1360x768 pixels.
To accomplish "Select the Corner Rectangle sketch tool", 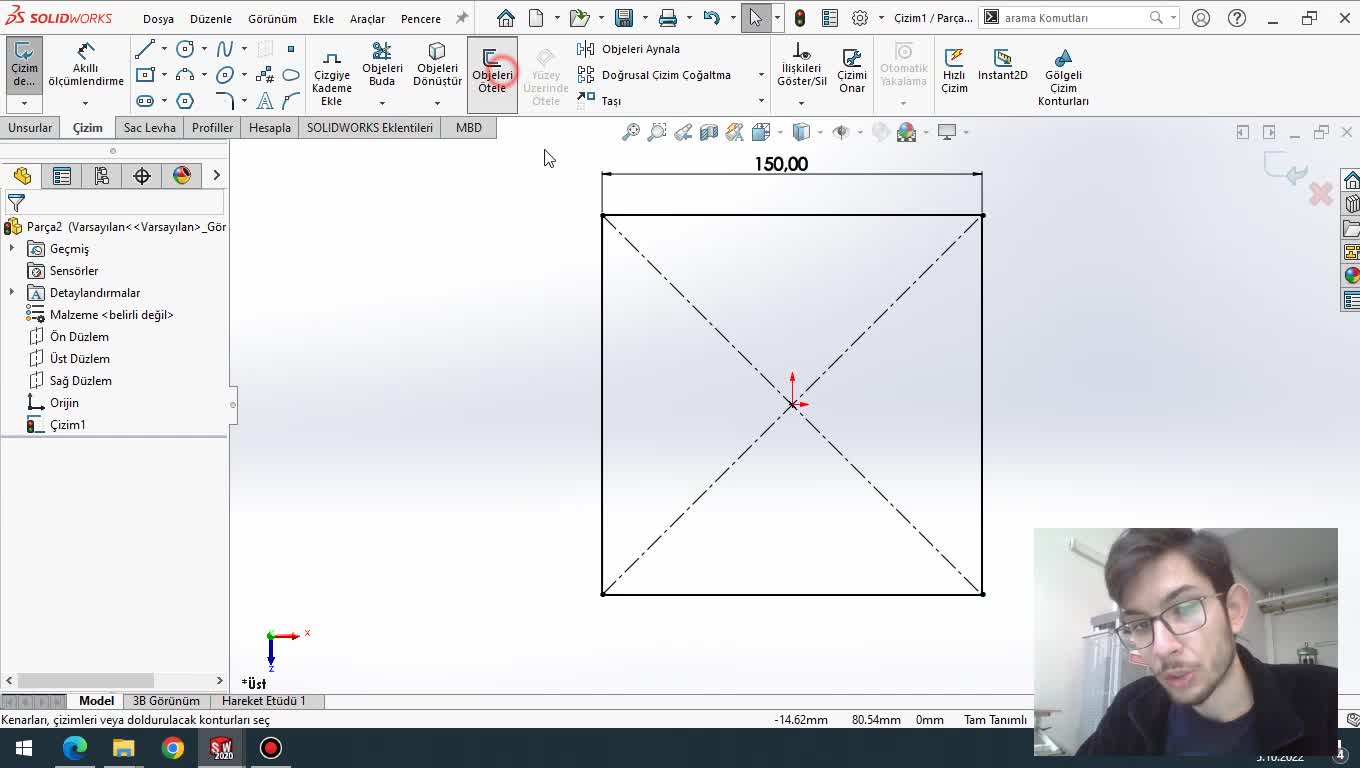I will pyautogui.click(x=145, y=75).
